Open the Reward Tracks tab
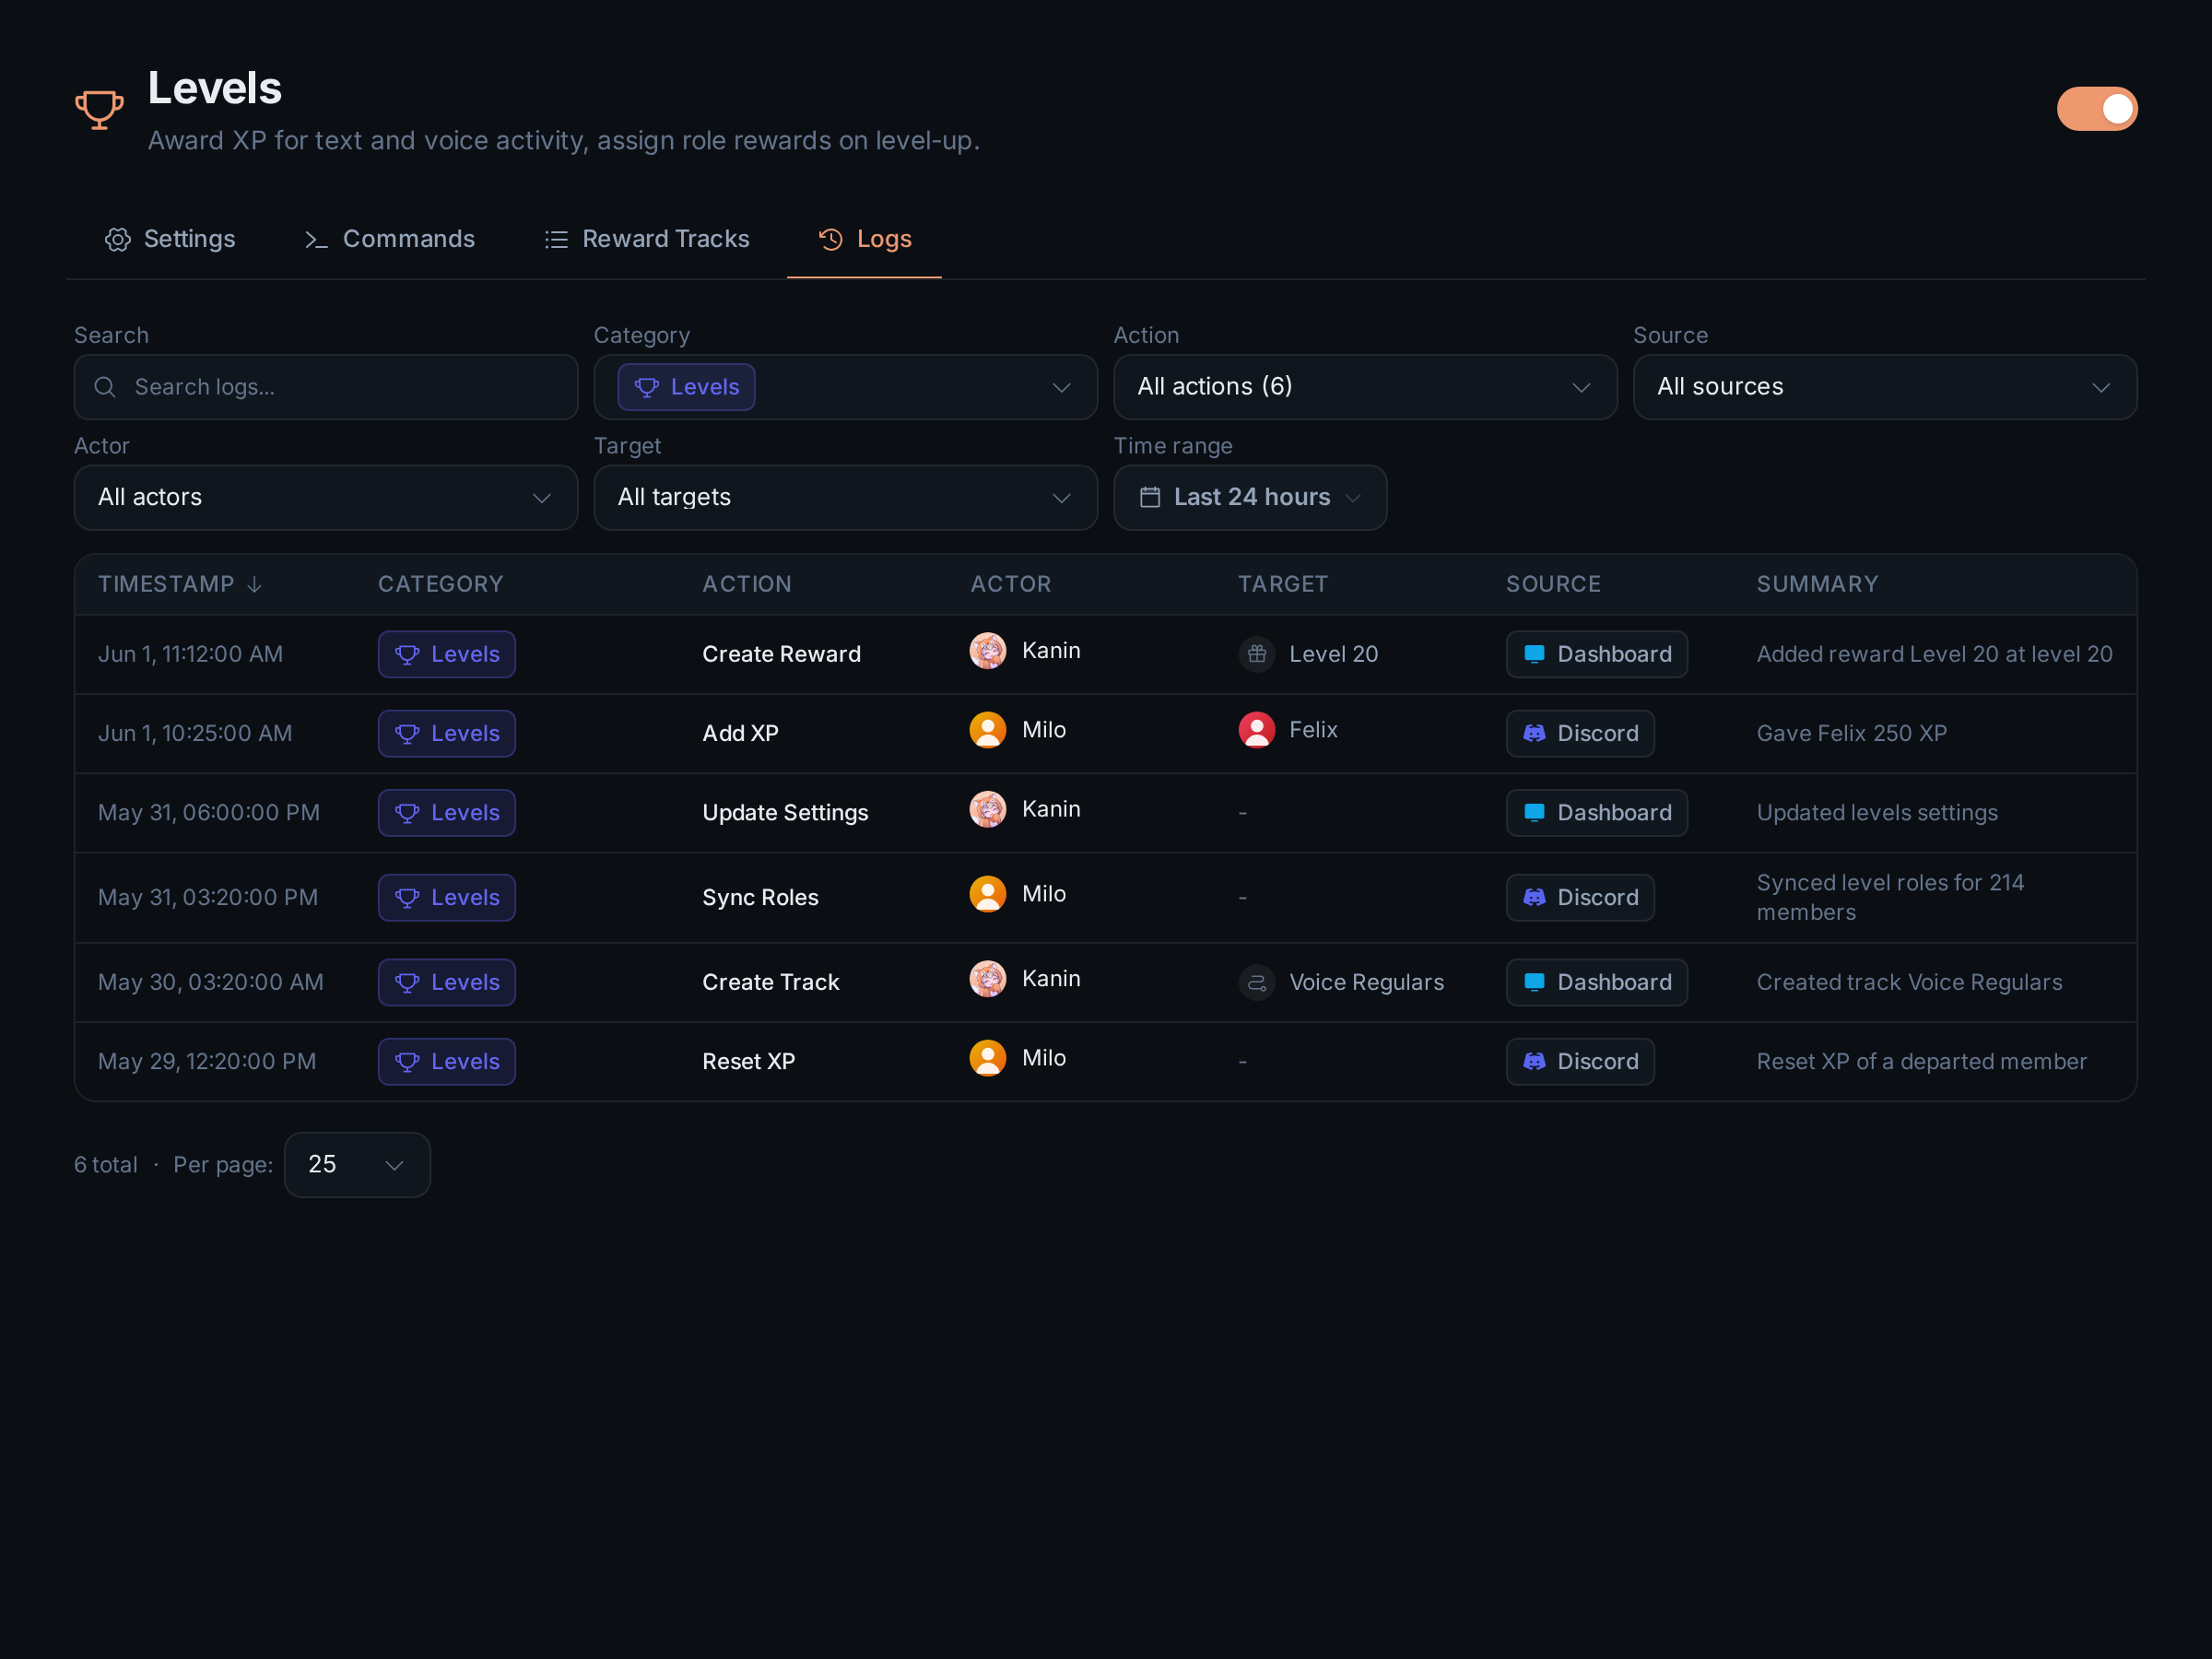Screen dimensions: 2212x1659 [x=647, y=239]
